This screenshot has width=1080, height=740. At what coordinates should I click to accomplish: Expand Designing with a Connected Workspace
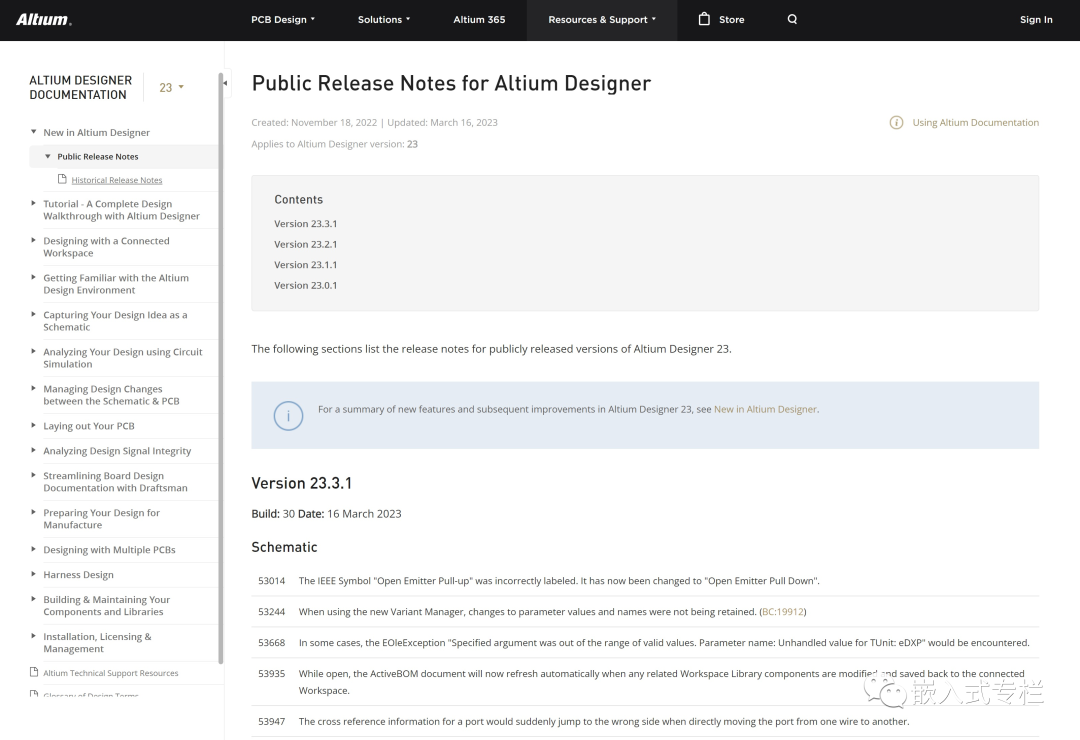pyautogui.click(x=33, y=240)
